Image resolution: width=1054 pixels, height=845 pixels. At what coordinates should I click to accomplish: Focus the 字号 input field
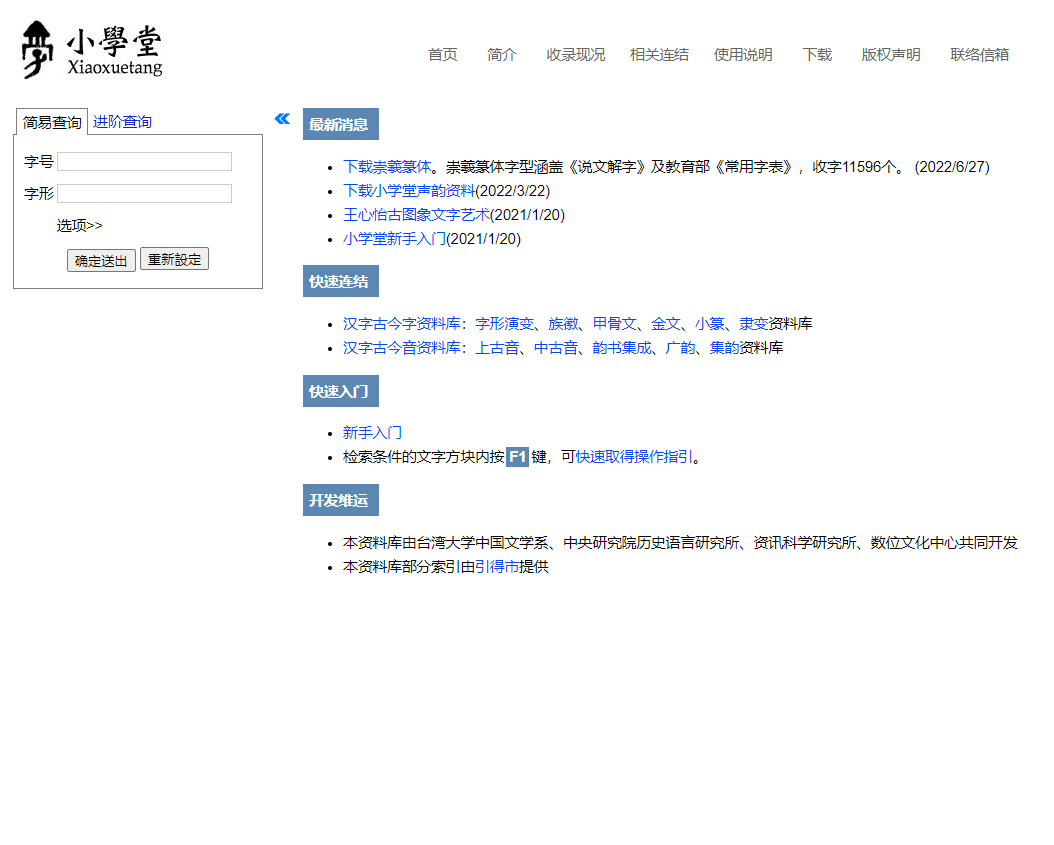click(145, 161)
